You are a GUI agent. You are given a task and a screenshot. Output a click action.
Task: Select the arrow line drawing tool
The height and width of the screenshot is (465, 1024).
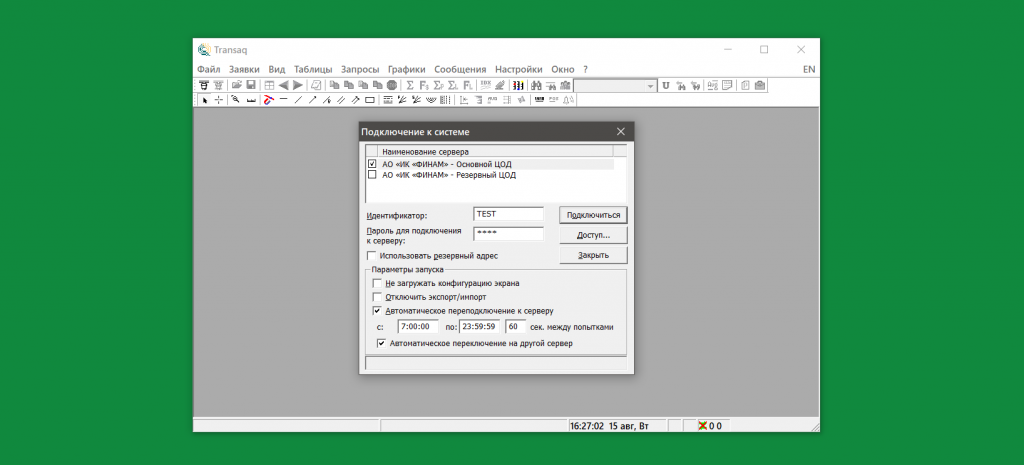[x=313, y=100]
